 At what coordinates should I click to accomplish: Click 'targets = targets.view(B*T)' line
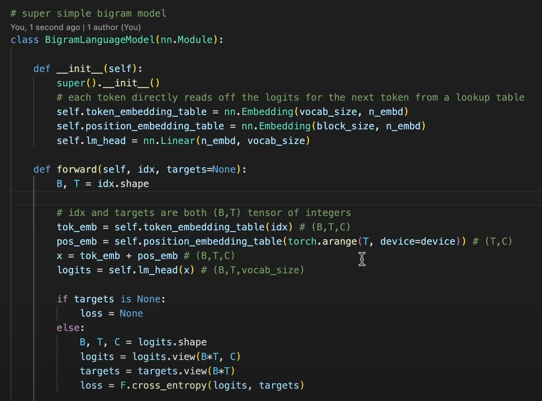pyautogui.click(x=158, y=371)
